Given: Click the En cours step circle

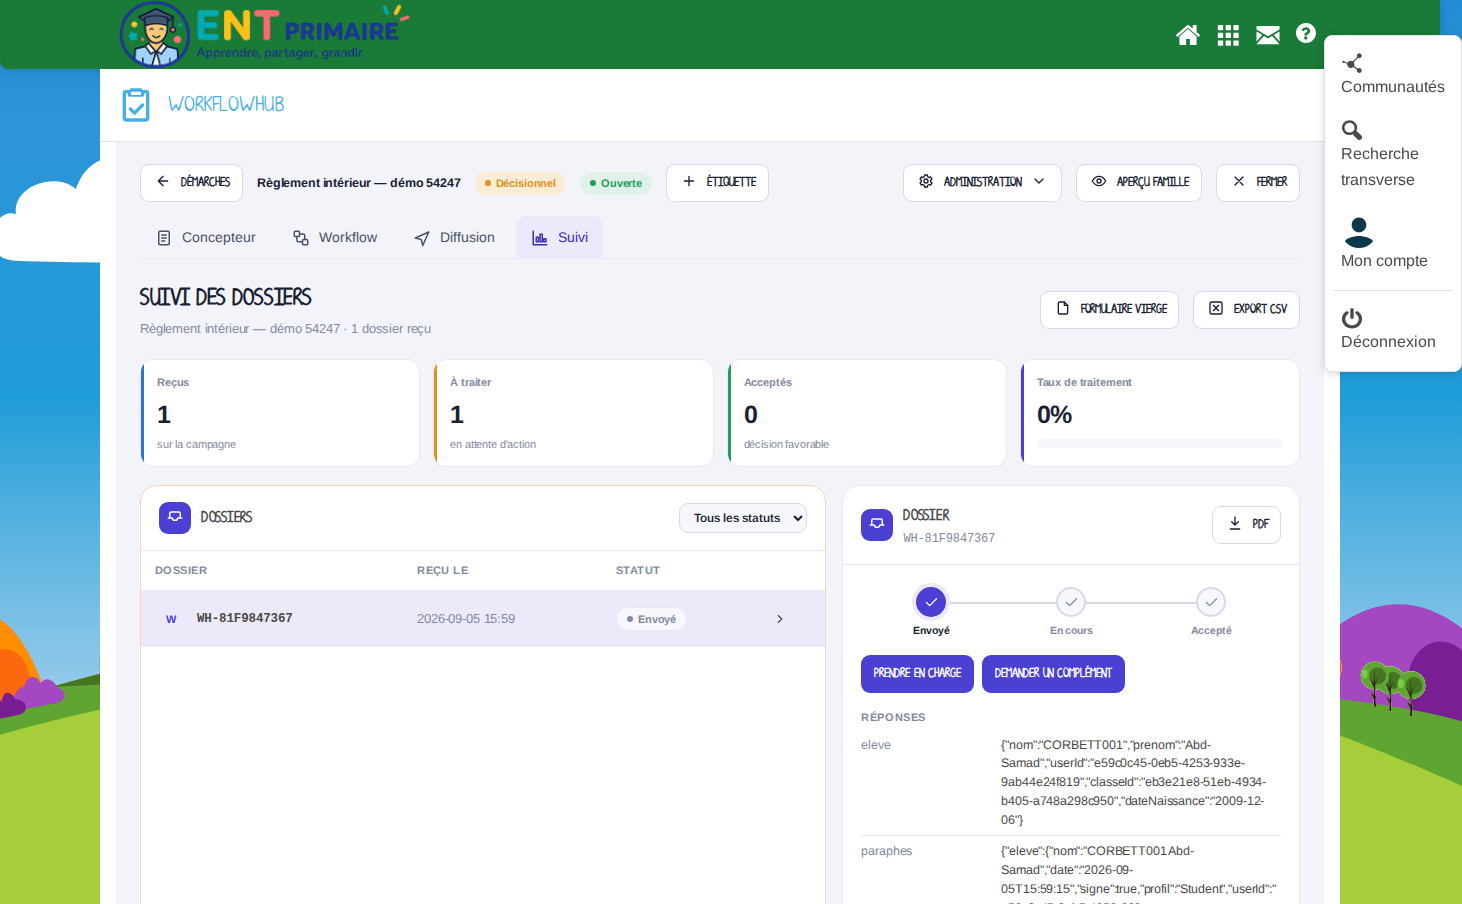Looking at the screenshot, I should click(x=1071, y=602).
